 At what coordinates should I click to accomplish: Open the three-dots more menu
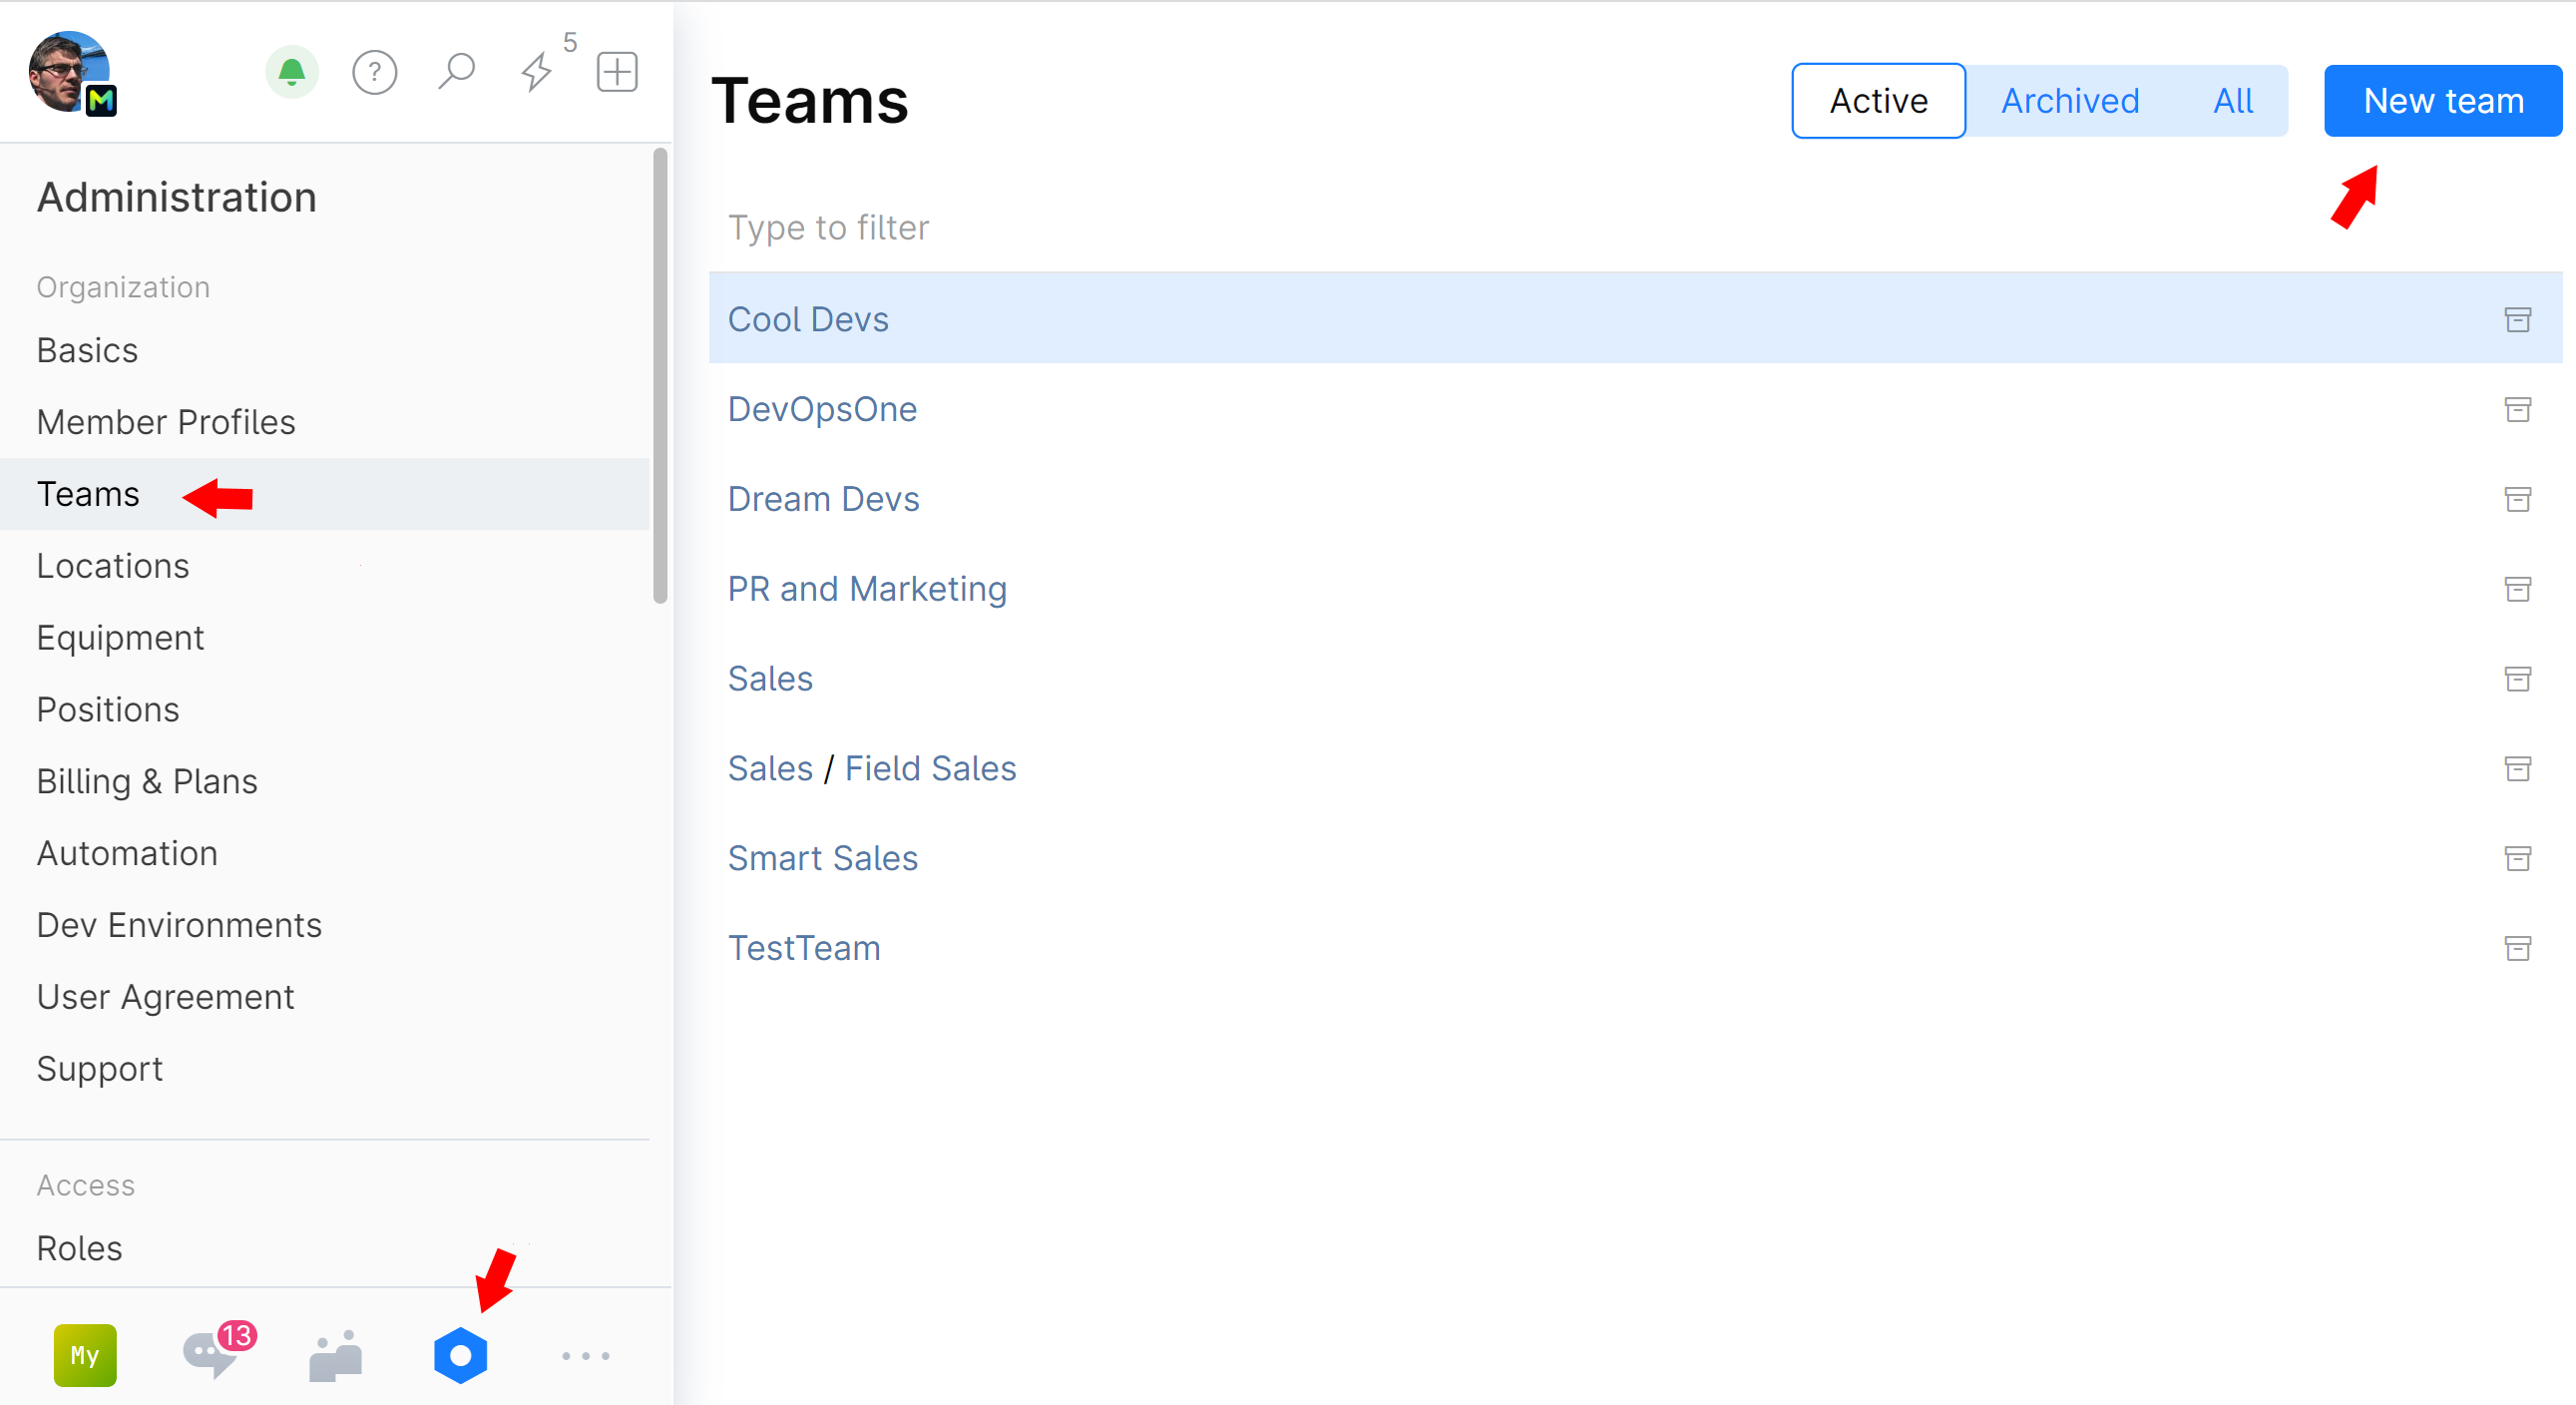tap(585, 1355)
